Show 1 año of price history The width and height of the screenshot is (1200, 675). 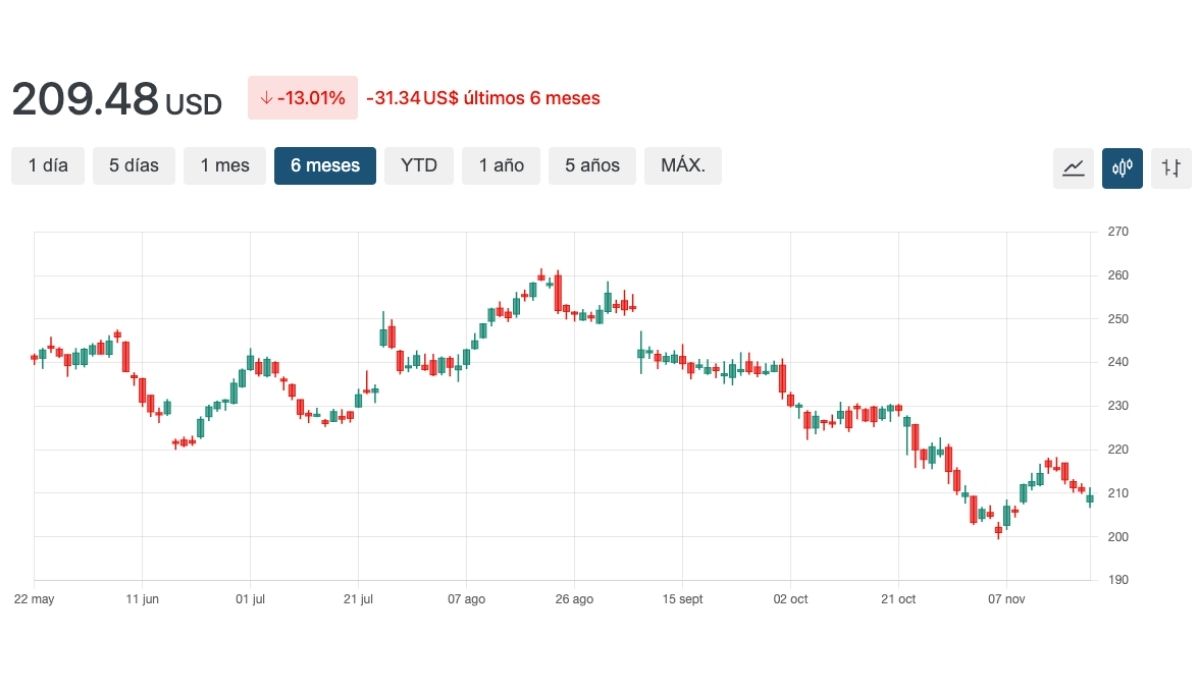click(x=501, y=166)
